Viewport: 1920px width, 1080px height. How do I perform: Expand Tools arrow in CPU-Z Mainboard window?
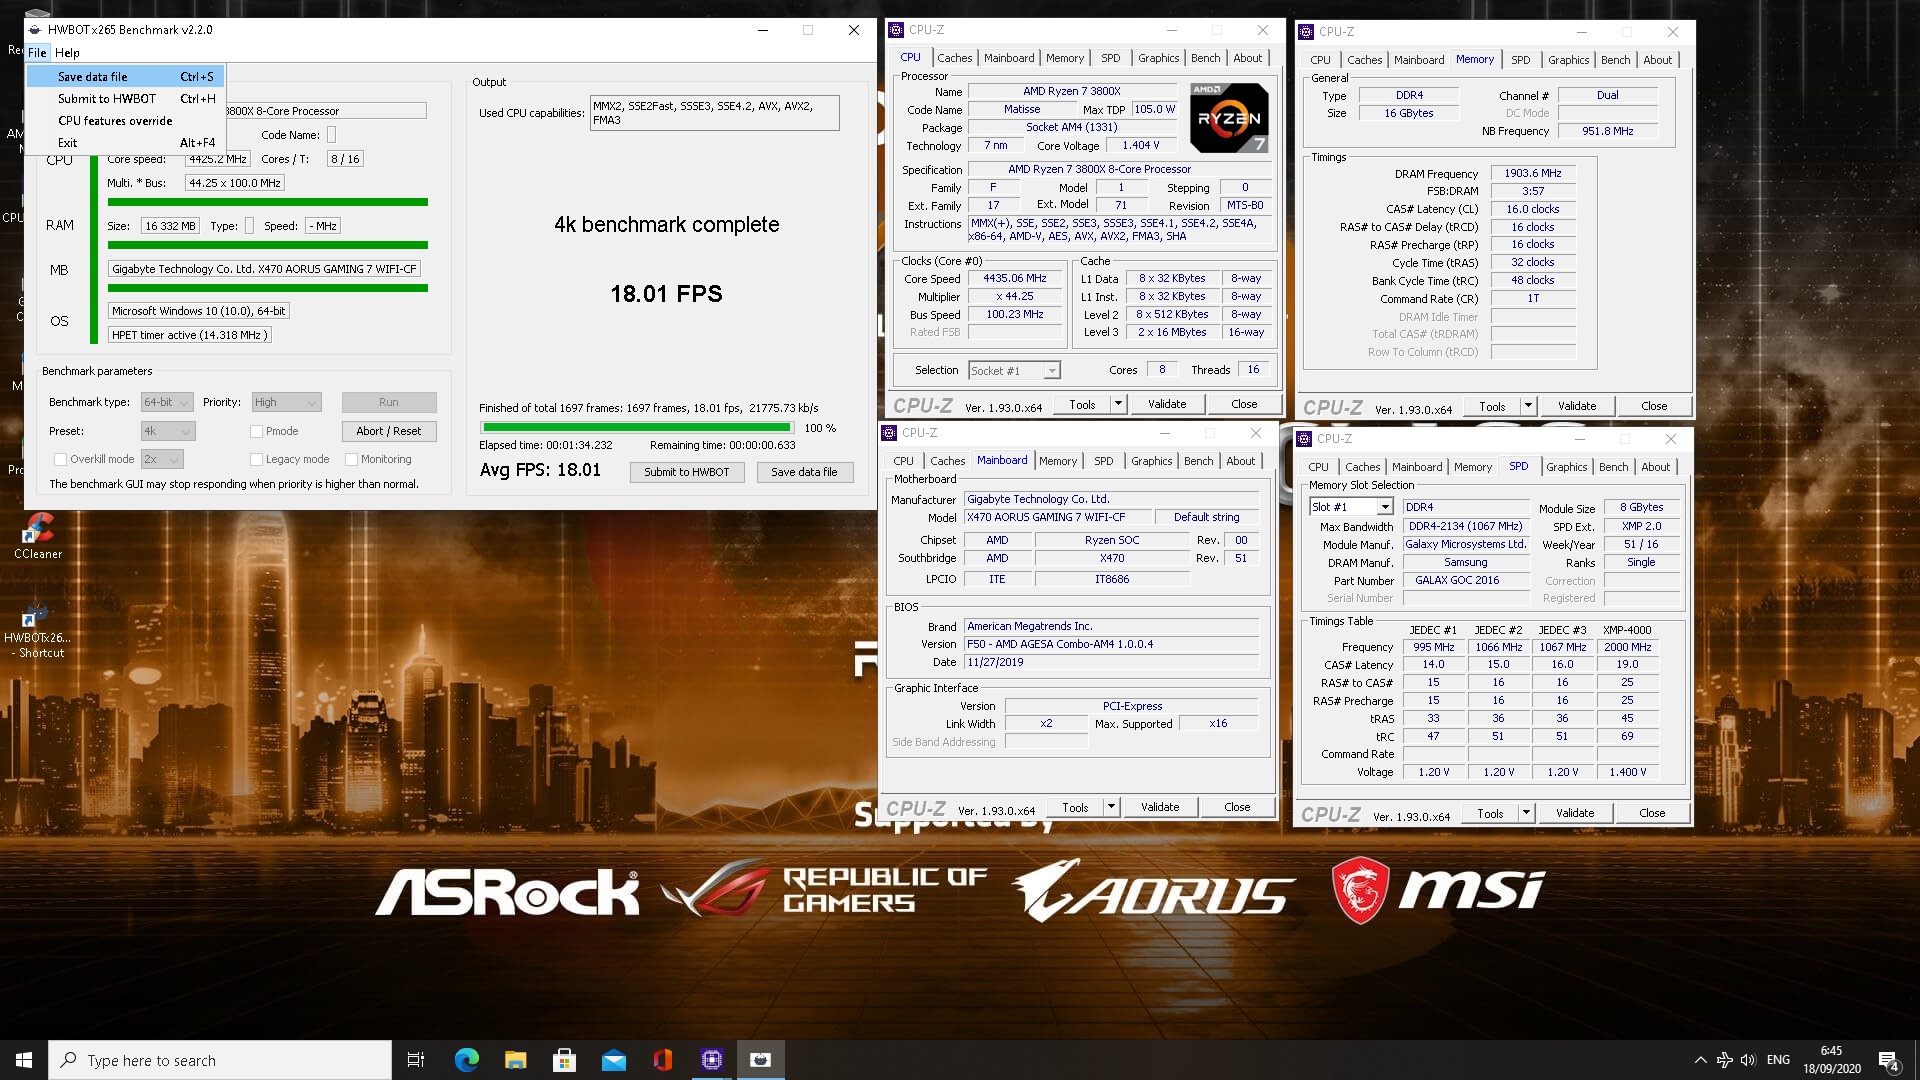[x=1111, y=807]
